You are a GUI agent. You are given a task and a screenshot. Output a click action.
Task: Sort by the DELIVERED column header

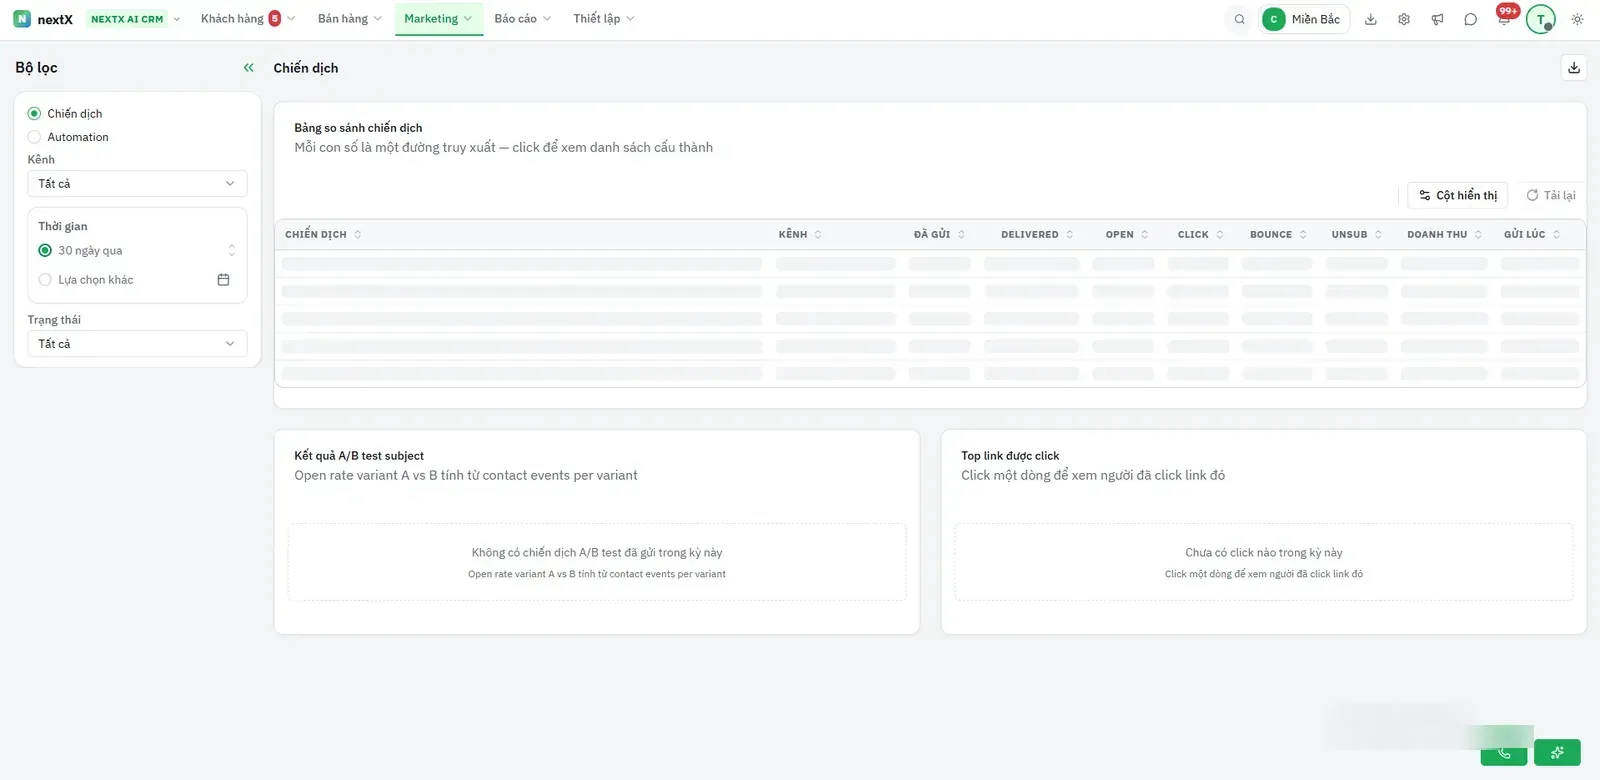tap(1037, 235)
